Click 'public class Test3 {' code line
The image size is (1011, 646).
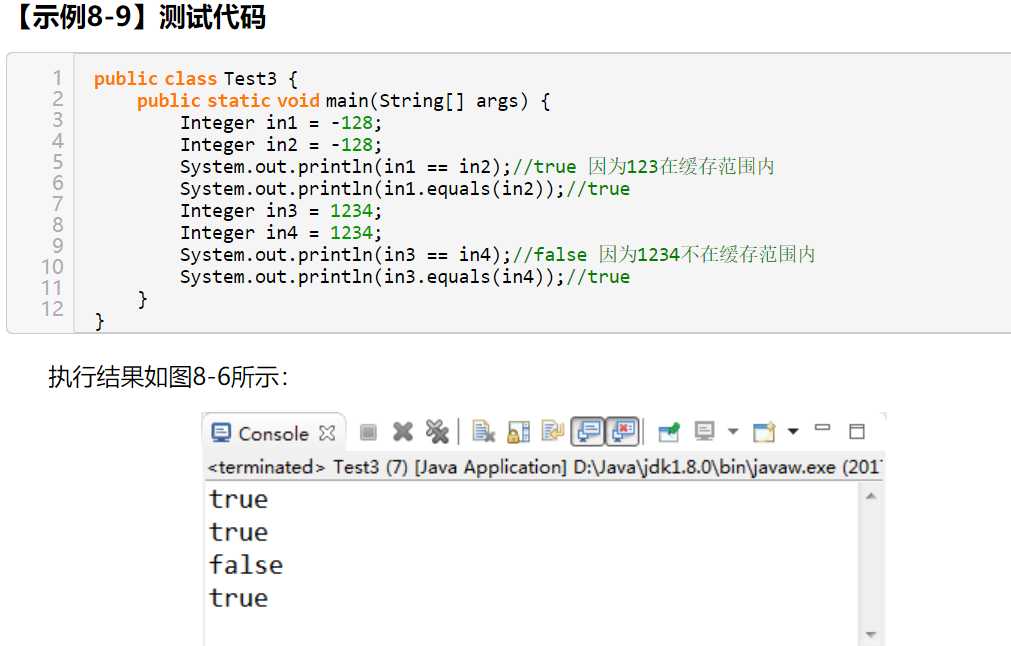pos(195,79)
